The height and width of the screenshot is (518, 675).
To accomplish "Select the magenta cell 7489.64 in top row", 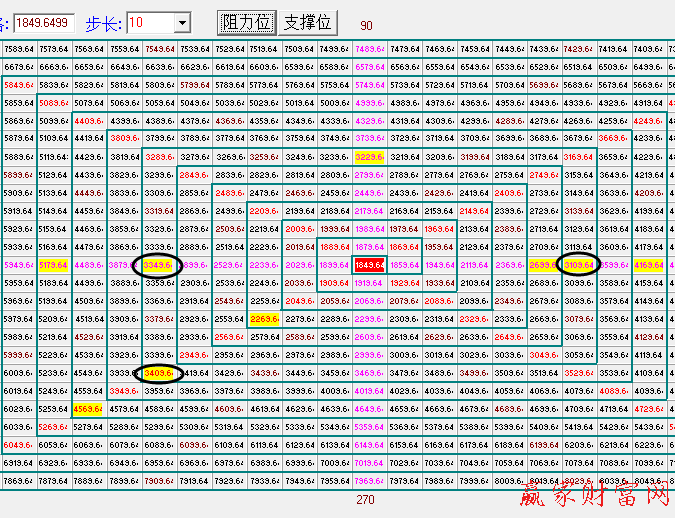I will tap(369, 49).
